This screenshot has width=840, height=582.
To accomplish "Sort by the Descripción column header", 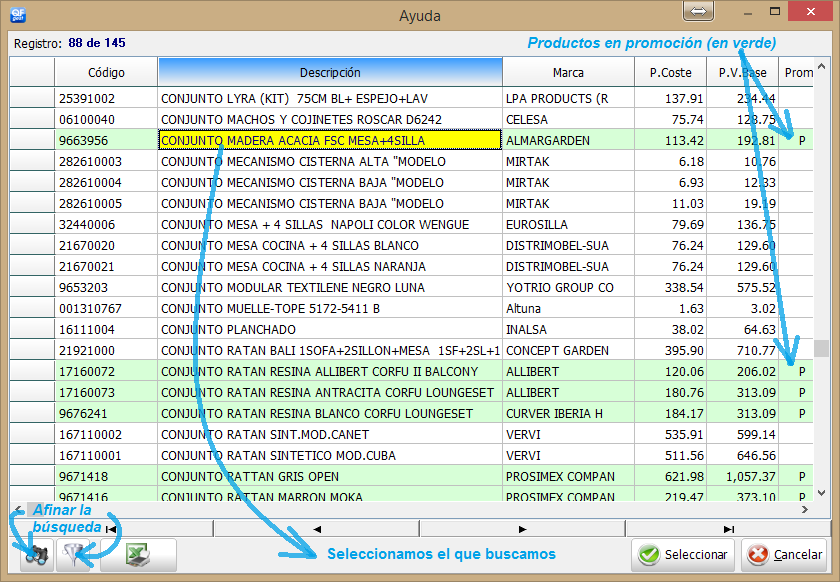I will [x=330, y=72].
